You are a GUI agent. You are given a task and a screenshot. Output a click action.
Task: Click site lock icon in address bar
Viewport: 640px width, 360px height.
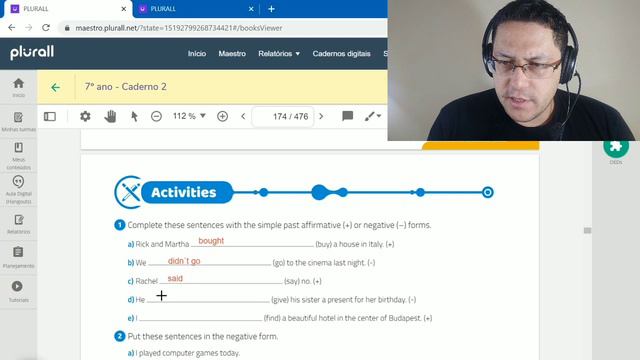(67, 28)
